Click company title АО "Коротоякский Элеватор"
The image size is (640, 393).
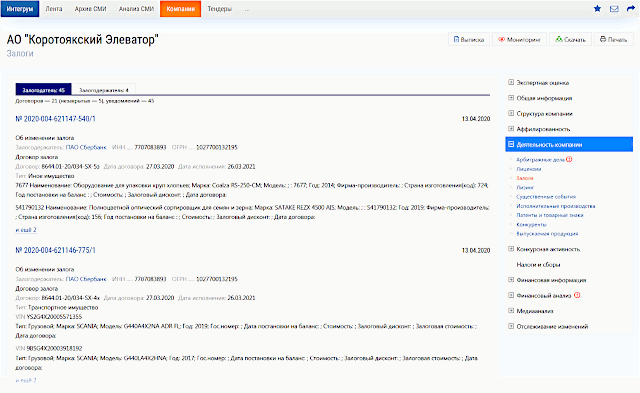point(82,40)
